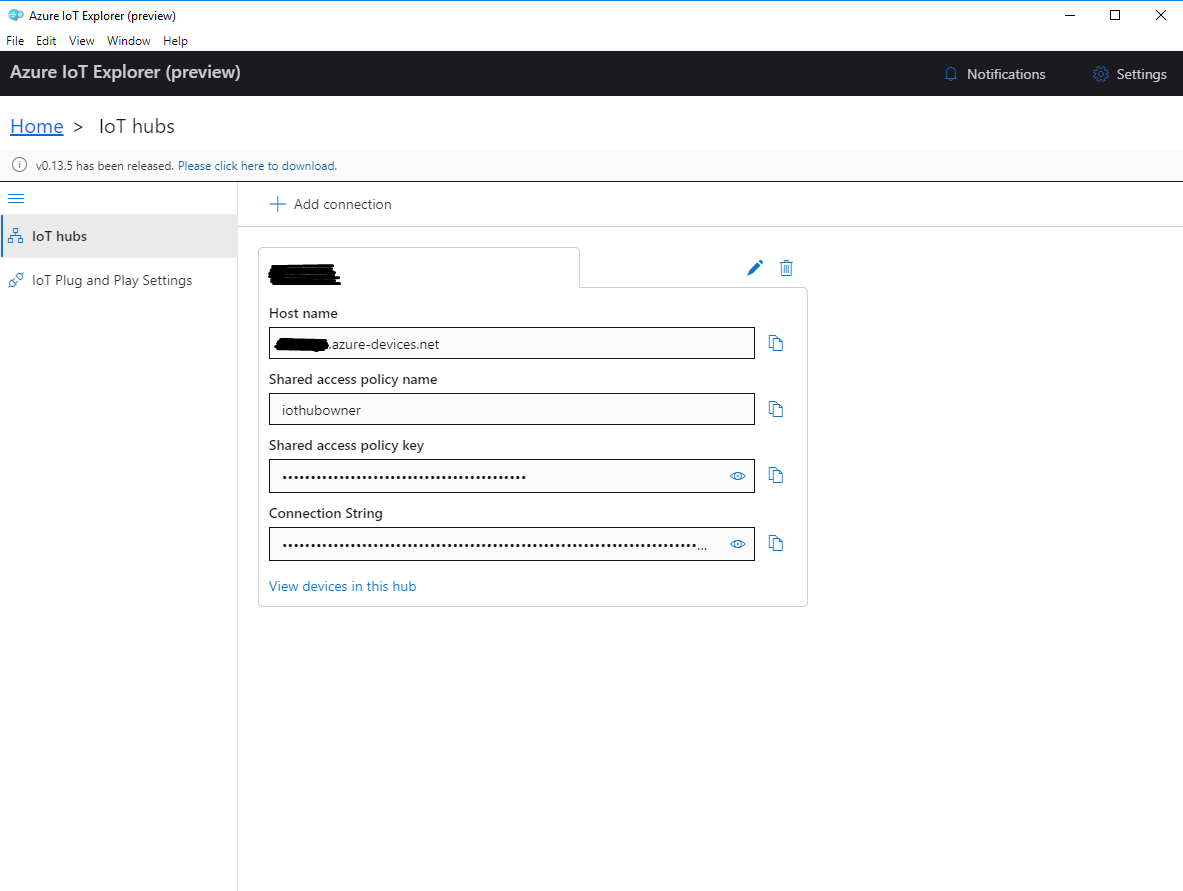Edit the hub connection with pencil icon
Screen dimensions: 1183x891
coord(754,268)
